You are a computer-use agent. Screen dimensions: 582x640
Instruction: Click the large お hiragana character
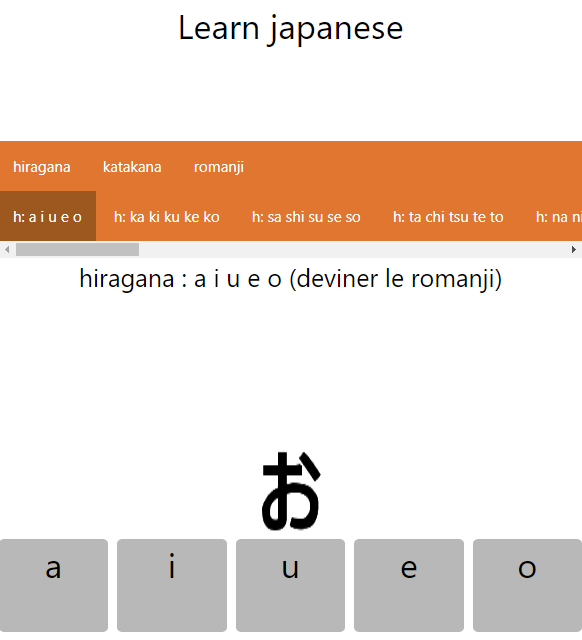click(291, 490)
